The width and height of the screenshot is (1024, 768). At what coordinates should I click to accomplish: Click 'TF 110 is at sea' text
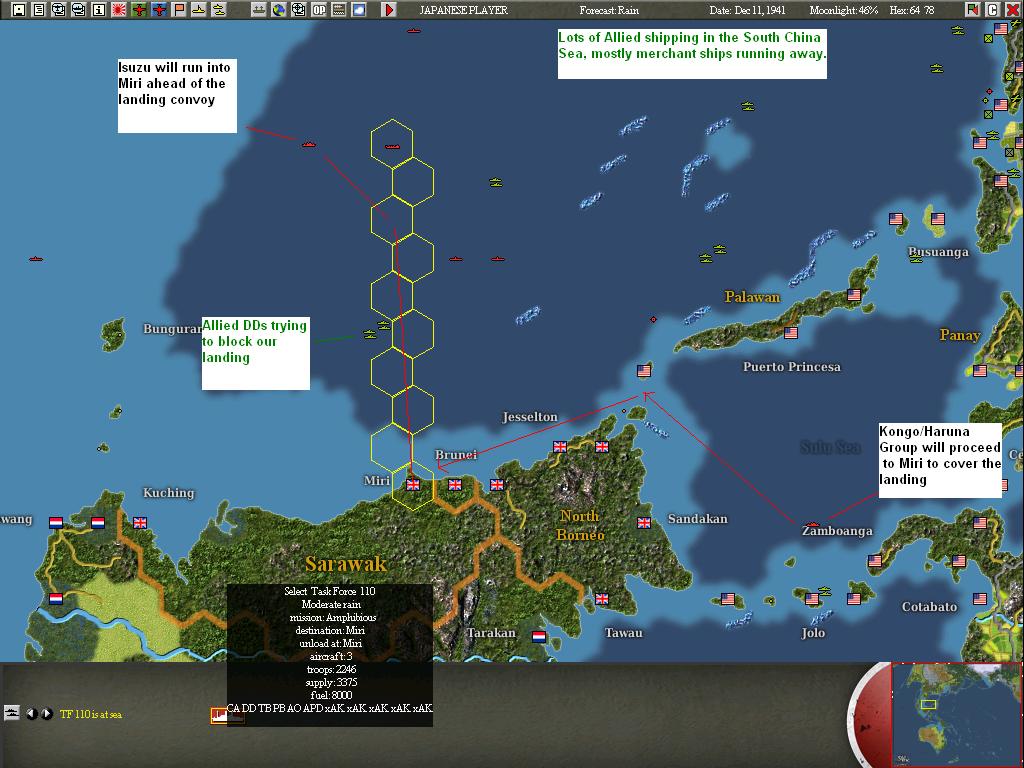[91, 714]
